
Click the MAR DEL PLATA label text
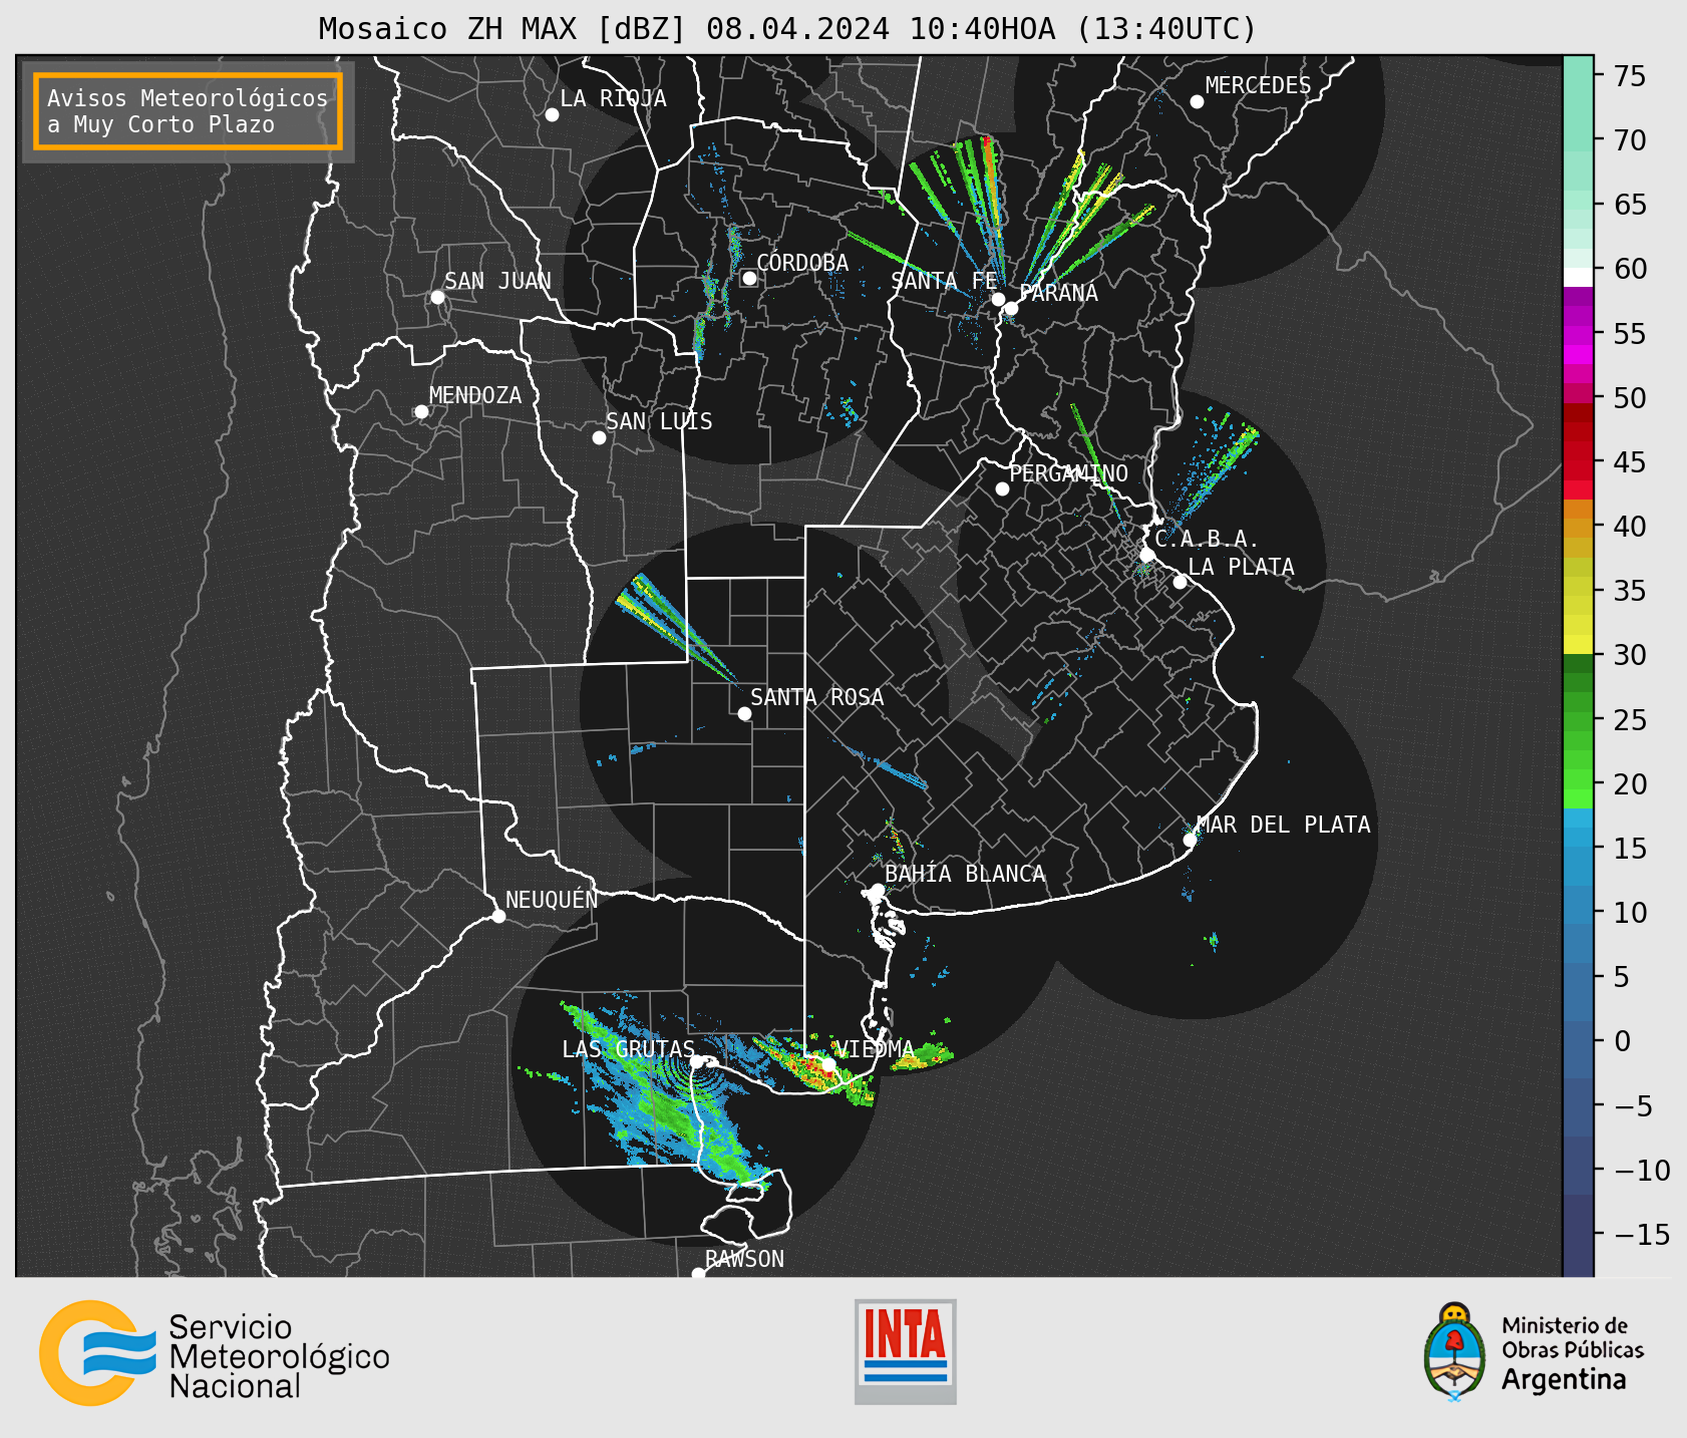(x=1283, y=825)
